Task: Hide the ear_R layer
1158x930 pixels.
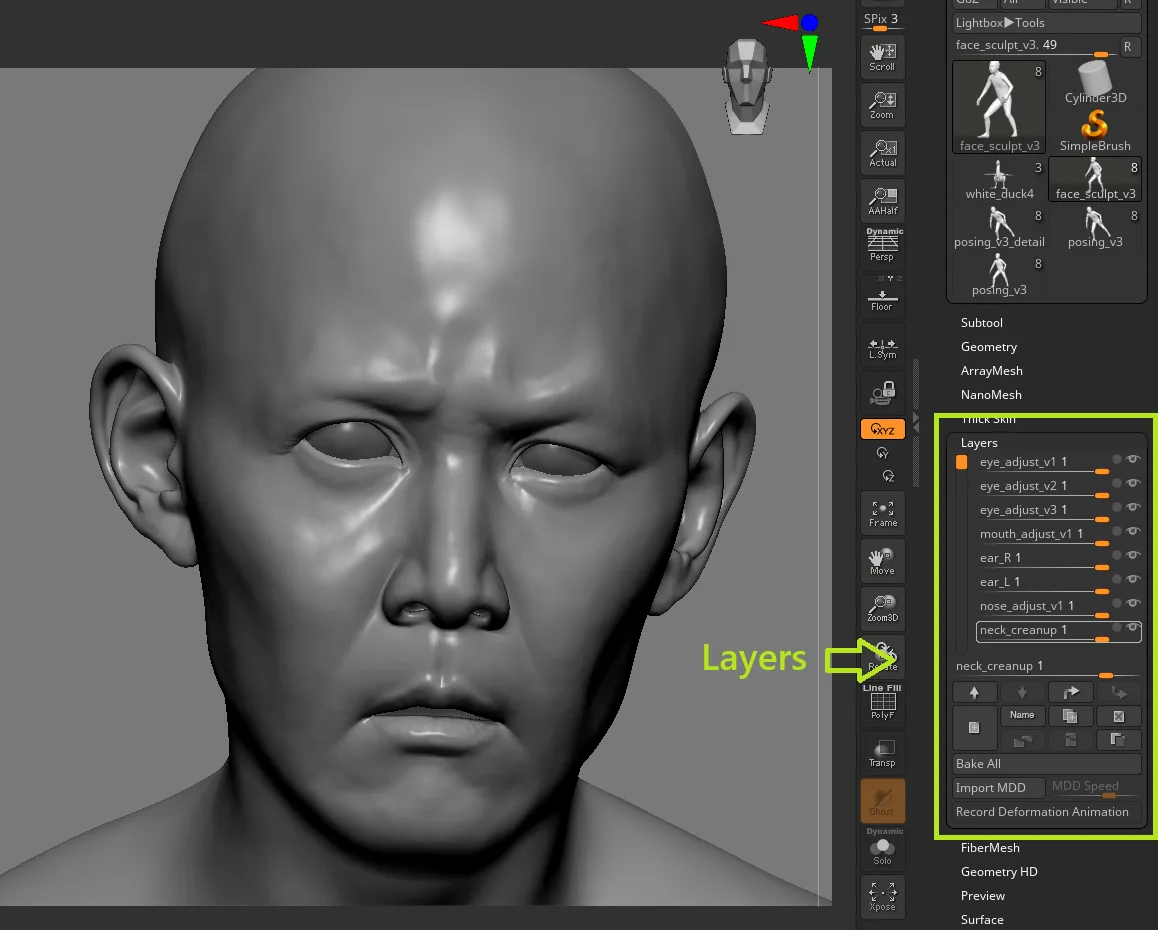Action: [x=1133, y=555]
